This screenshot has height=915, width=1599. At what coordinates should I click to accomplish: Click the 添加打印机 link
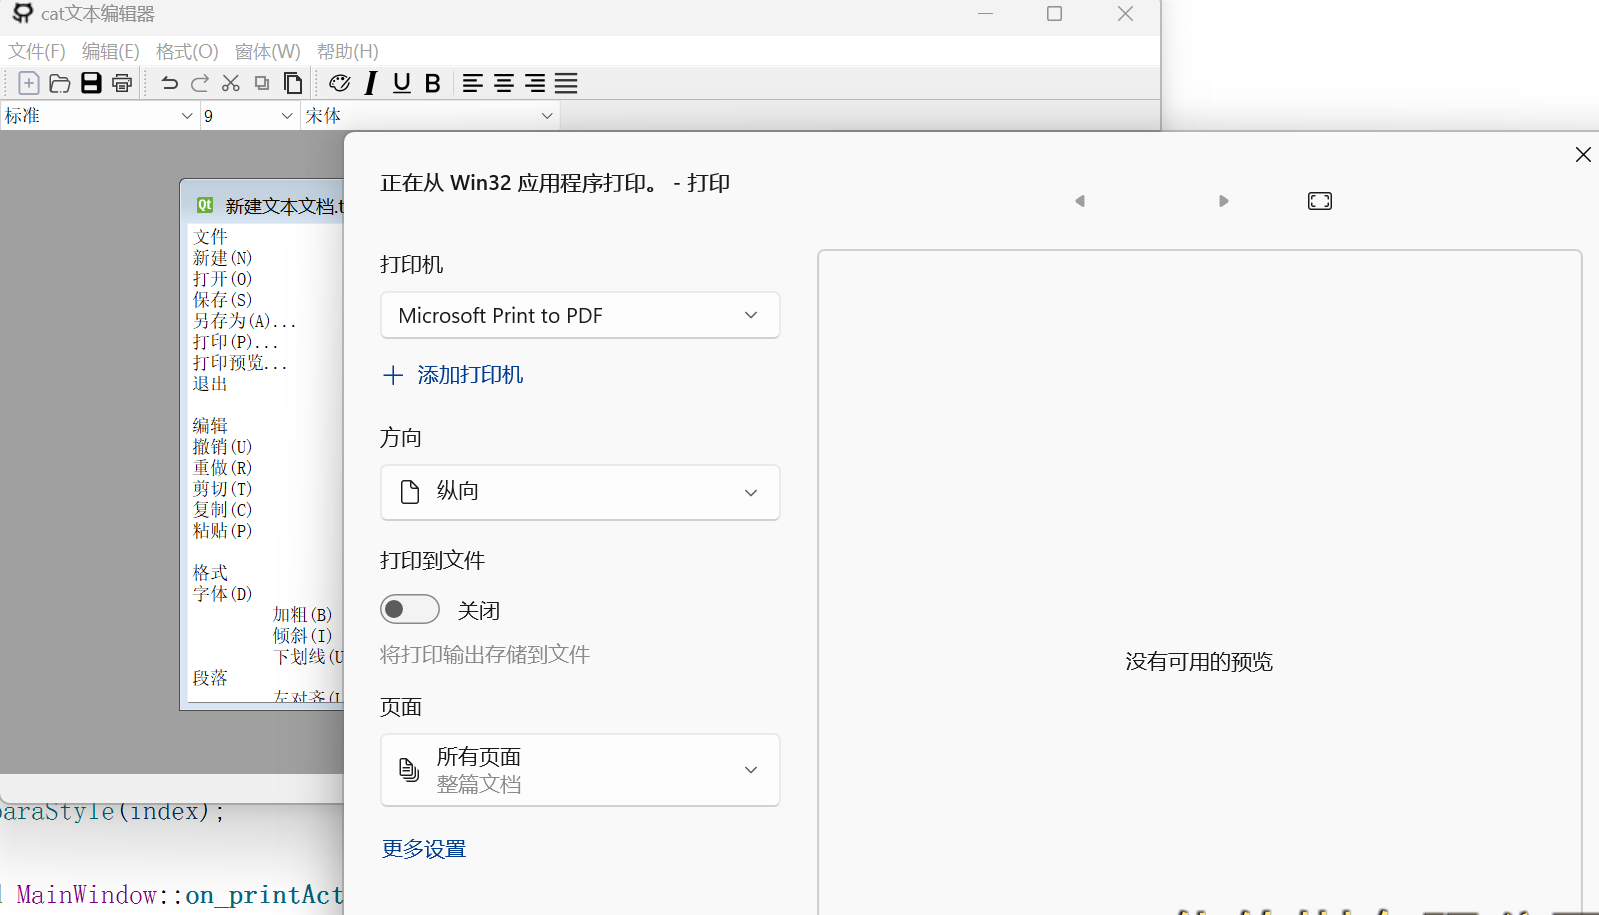click(453, 375)
